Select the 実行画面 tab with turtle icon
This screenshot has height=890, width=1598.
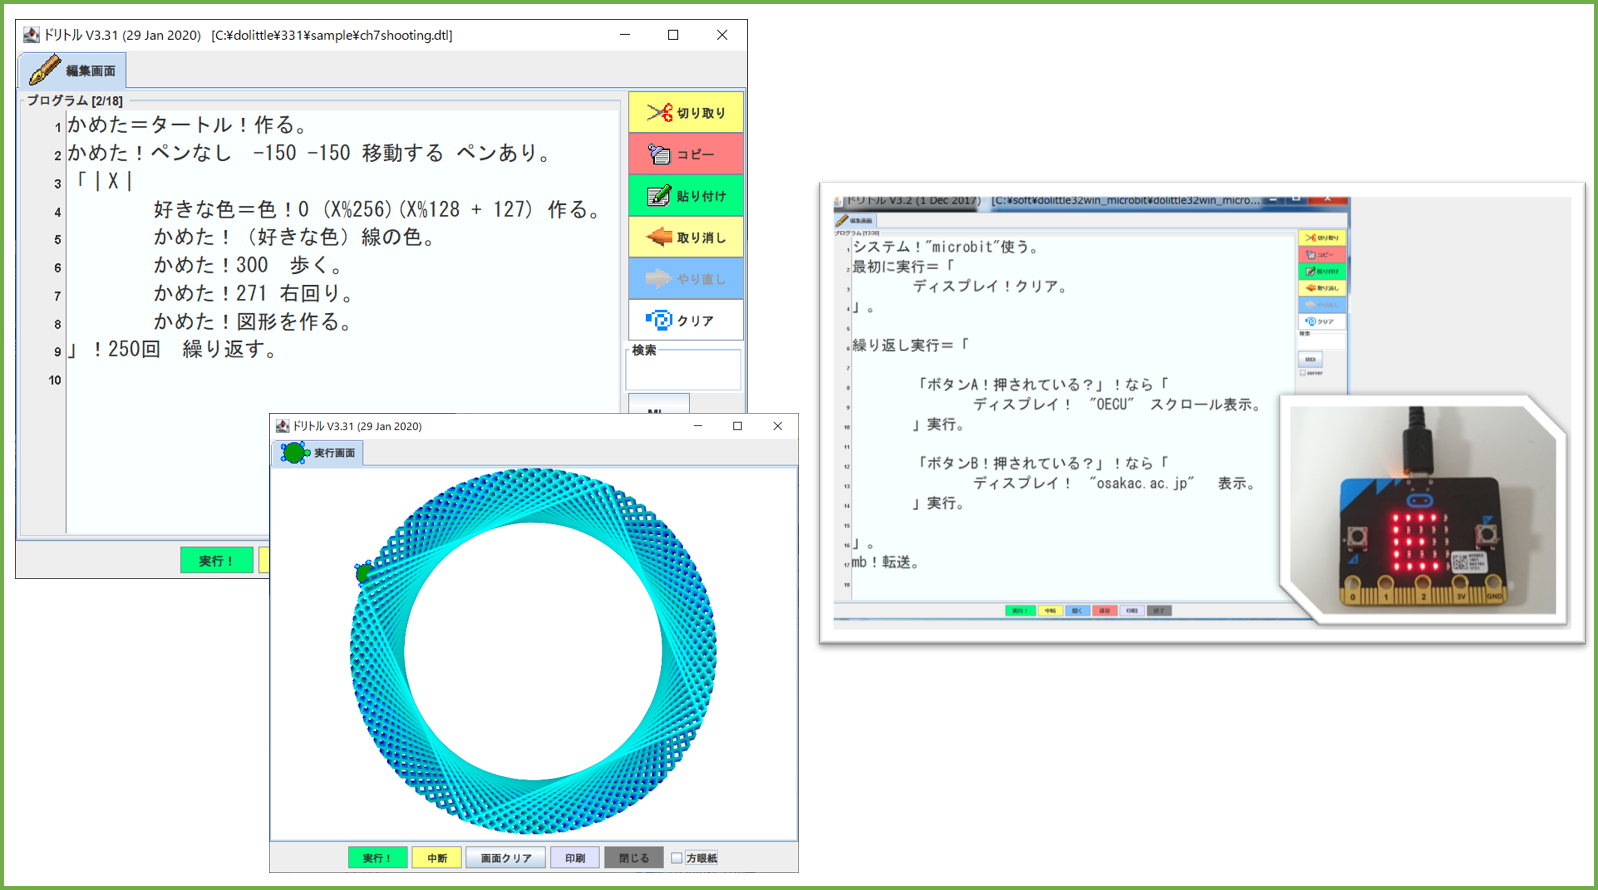[x=320, y=453]
